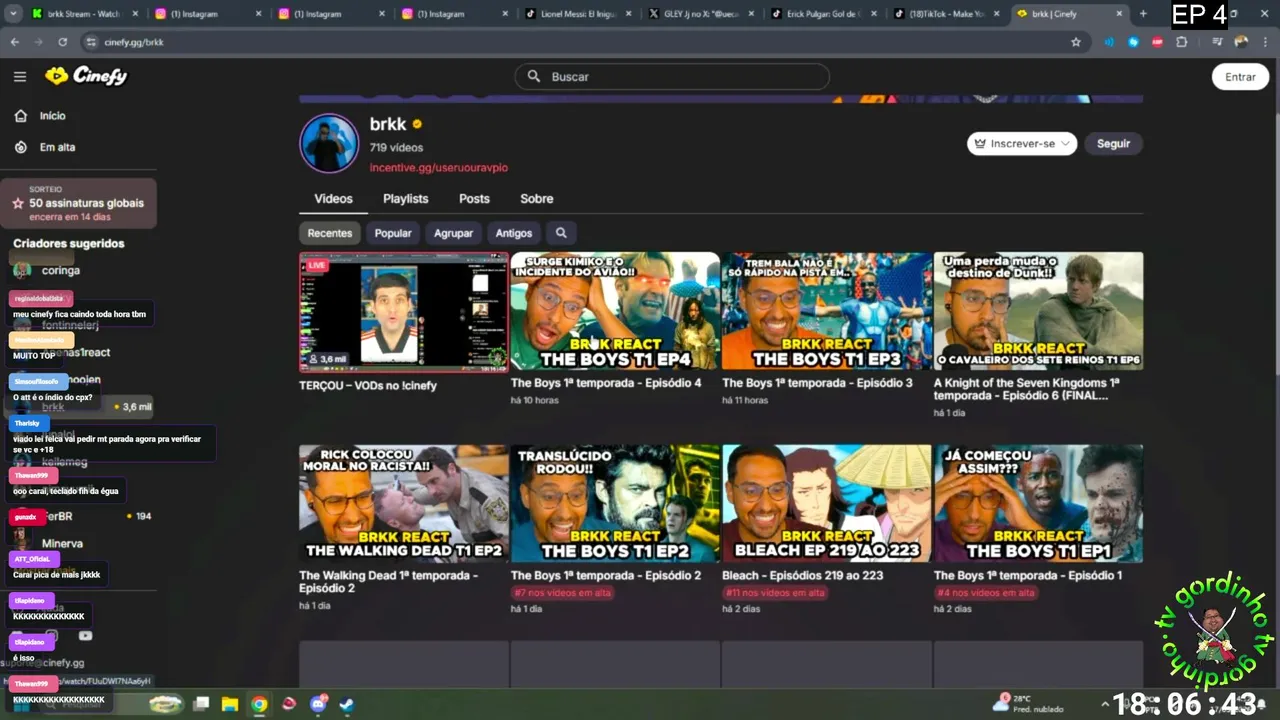Screen dimensions: 1280x720
Task: Select the Popular filter
Action: pos(393,233)
